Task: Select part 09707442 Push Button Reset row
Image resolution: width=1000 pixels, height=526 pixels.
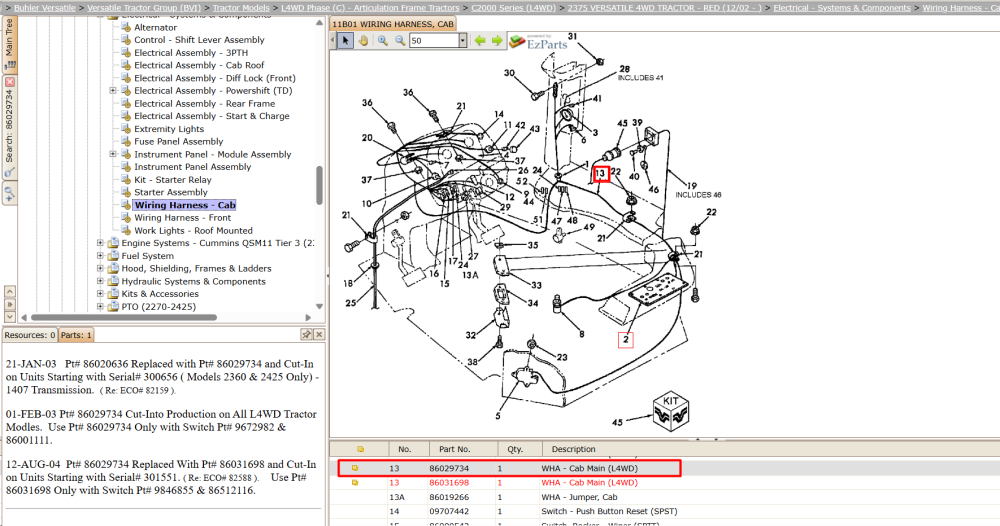Action: (x=665, y=511)
